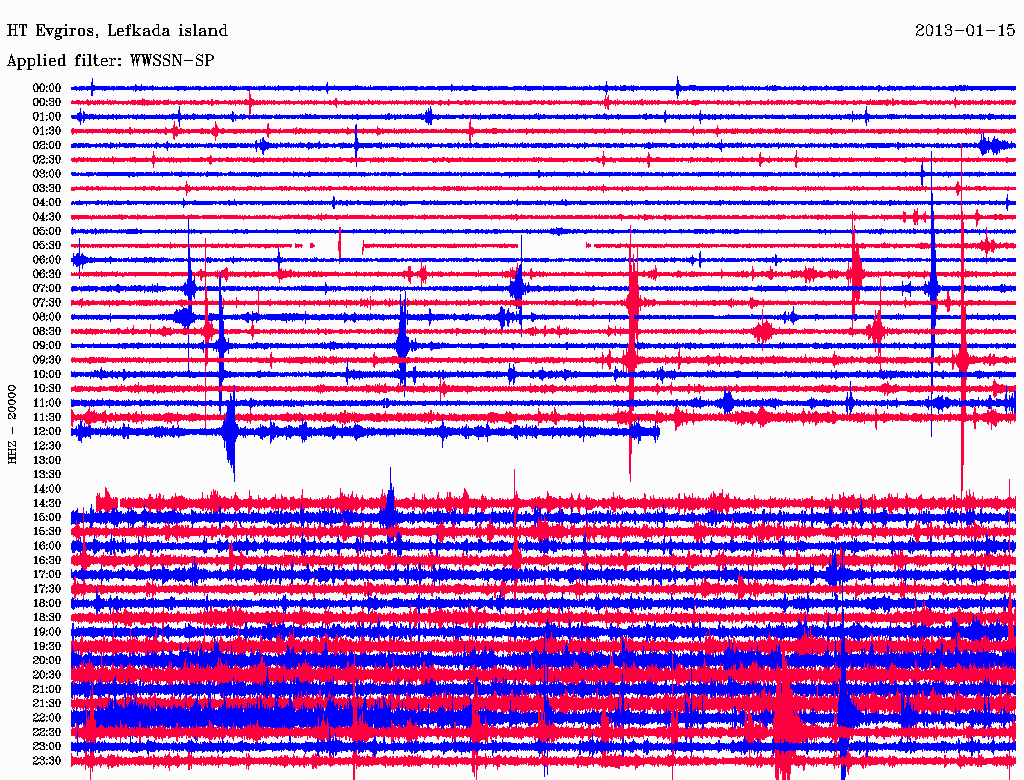Click the date label 2013-01-15

[965, 30]
